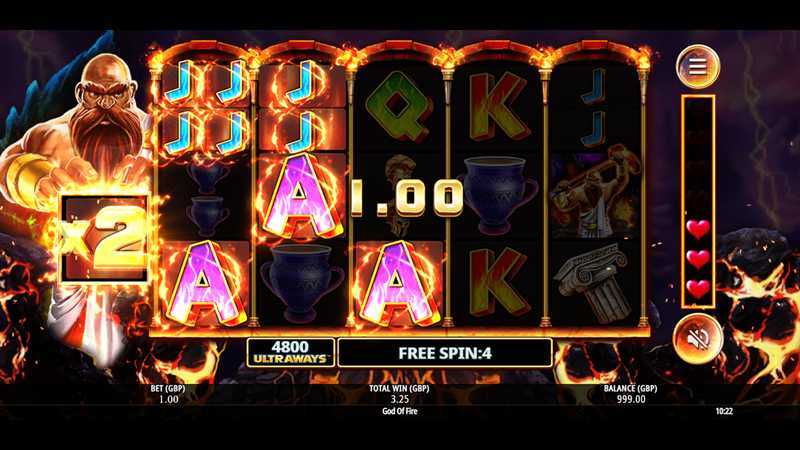This screenshot has width=800, height=450.
Task: Click the god with hammer symbol
Action: point(593,194)
